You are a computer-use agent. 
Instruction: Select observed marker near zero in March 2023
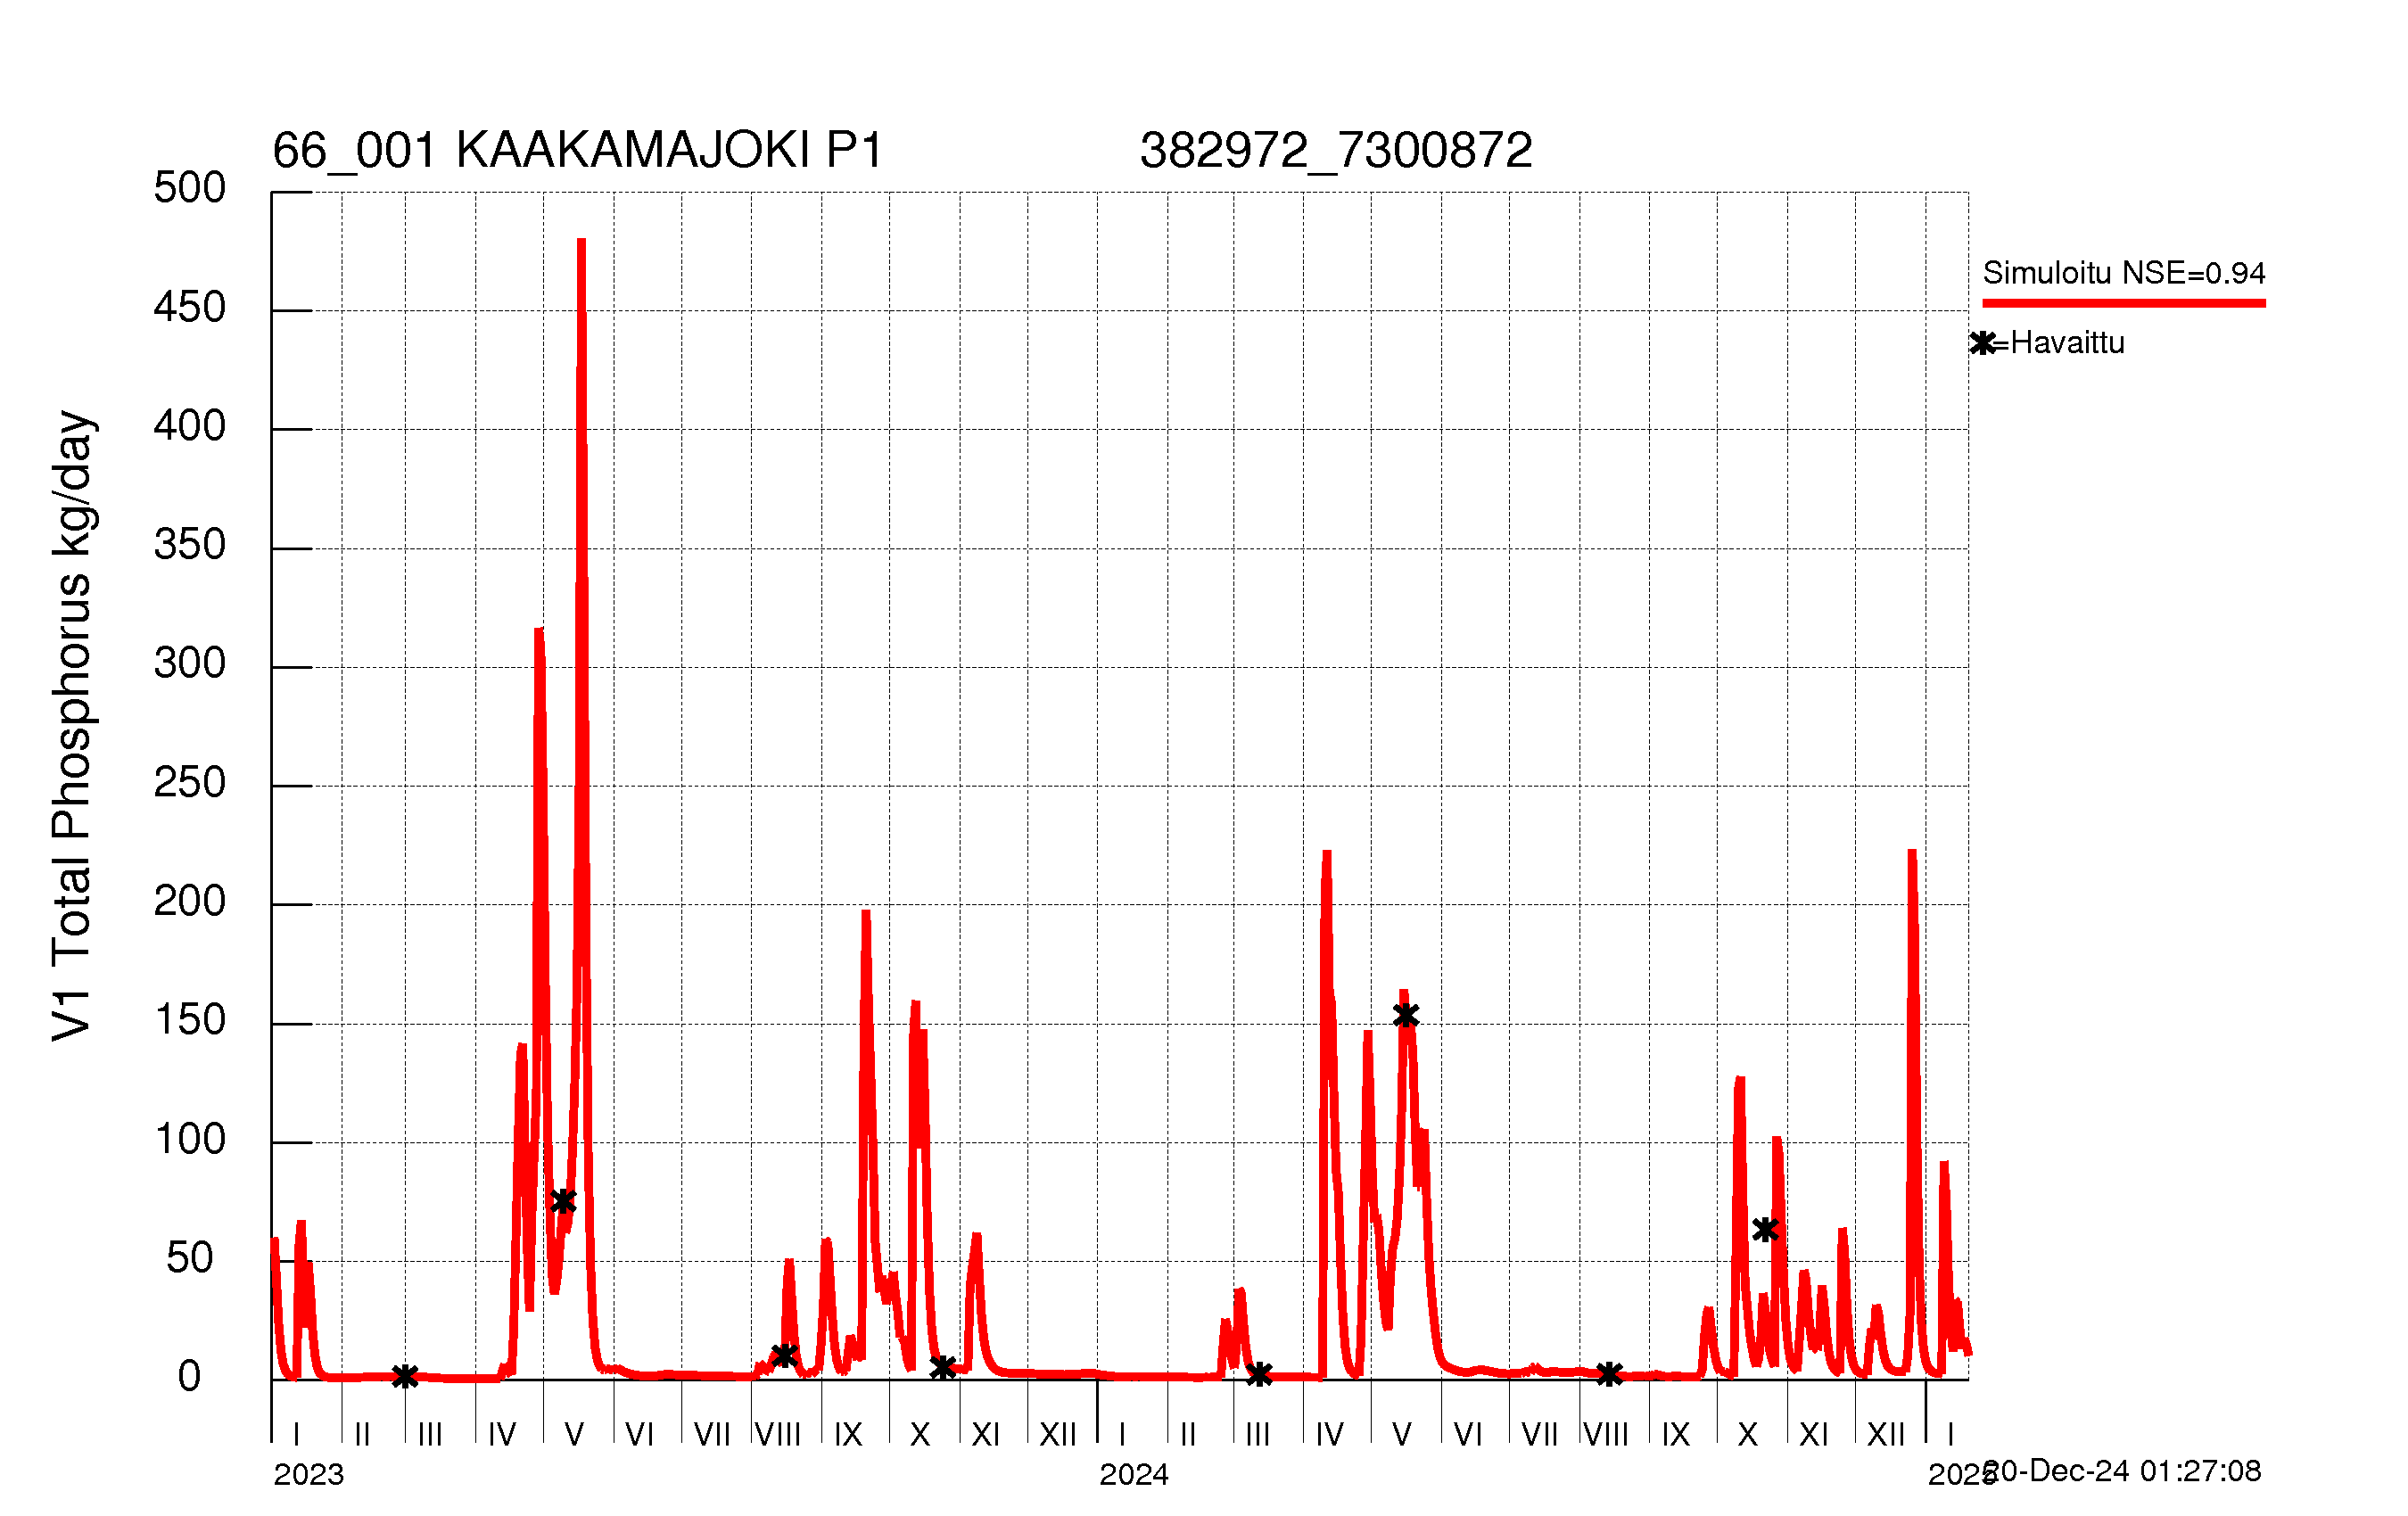tap(405, 1377)
